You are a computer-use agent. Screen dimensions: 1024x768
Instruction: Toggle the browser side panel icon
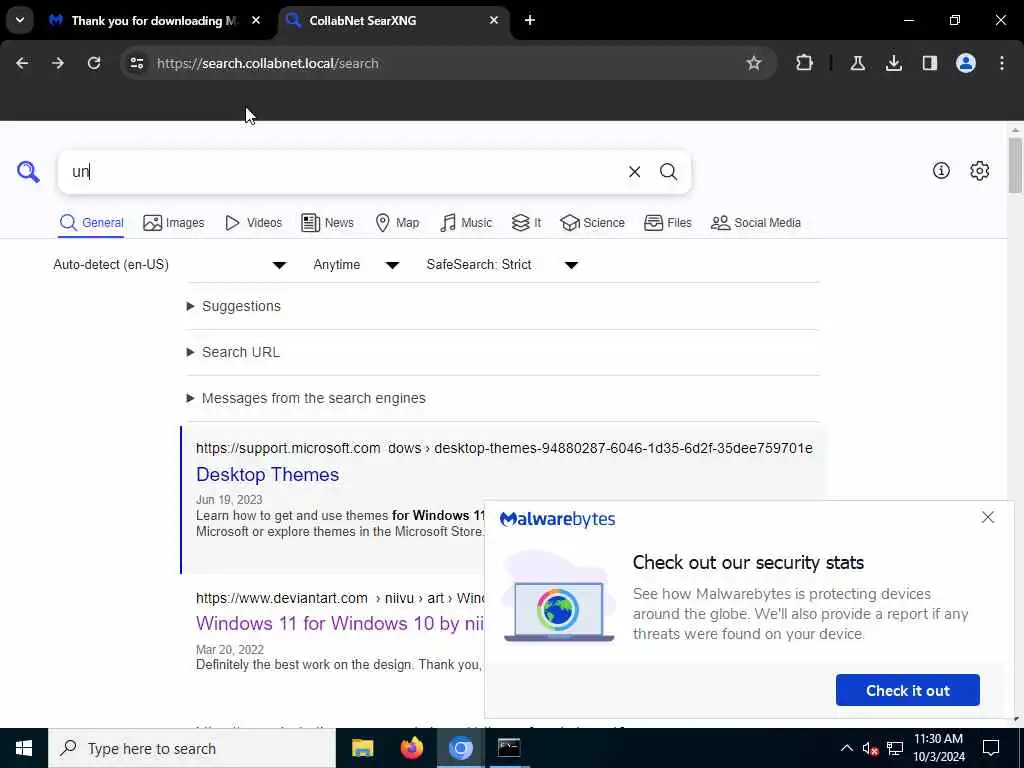point(929,63)
